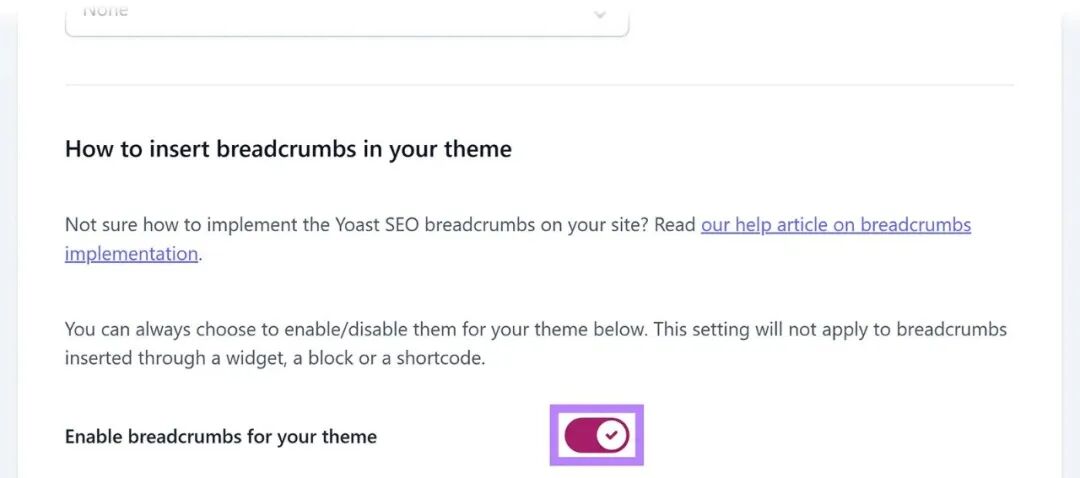This screenshot has height=478, width=1080.
Task: Open the help article on breadcrumbs link
Action: tap(835, 225)
